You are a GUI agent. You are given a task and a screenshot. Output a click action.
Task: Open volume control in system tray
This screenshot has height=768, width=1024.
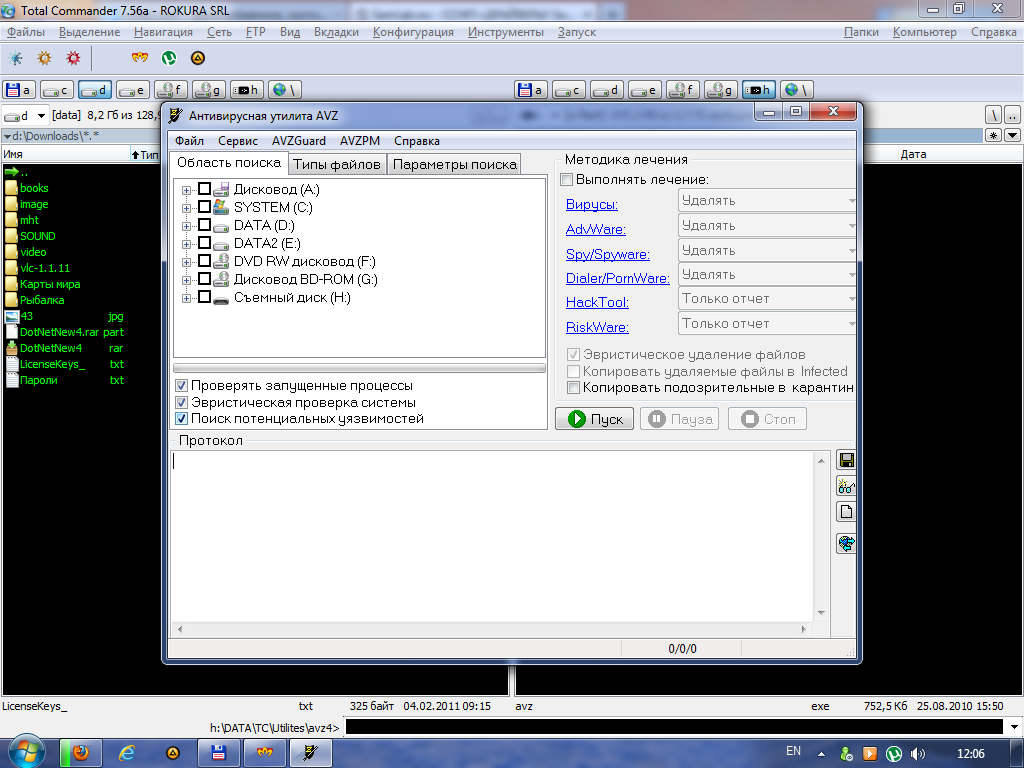click(918, 754)
